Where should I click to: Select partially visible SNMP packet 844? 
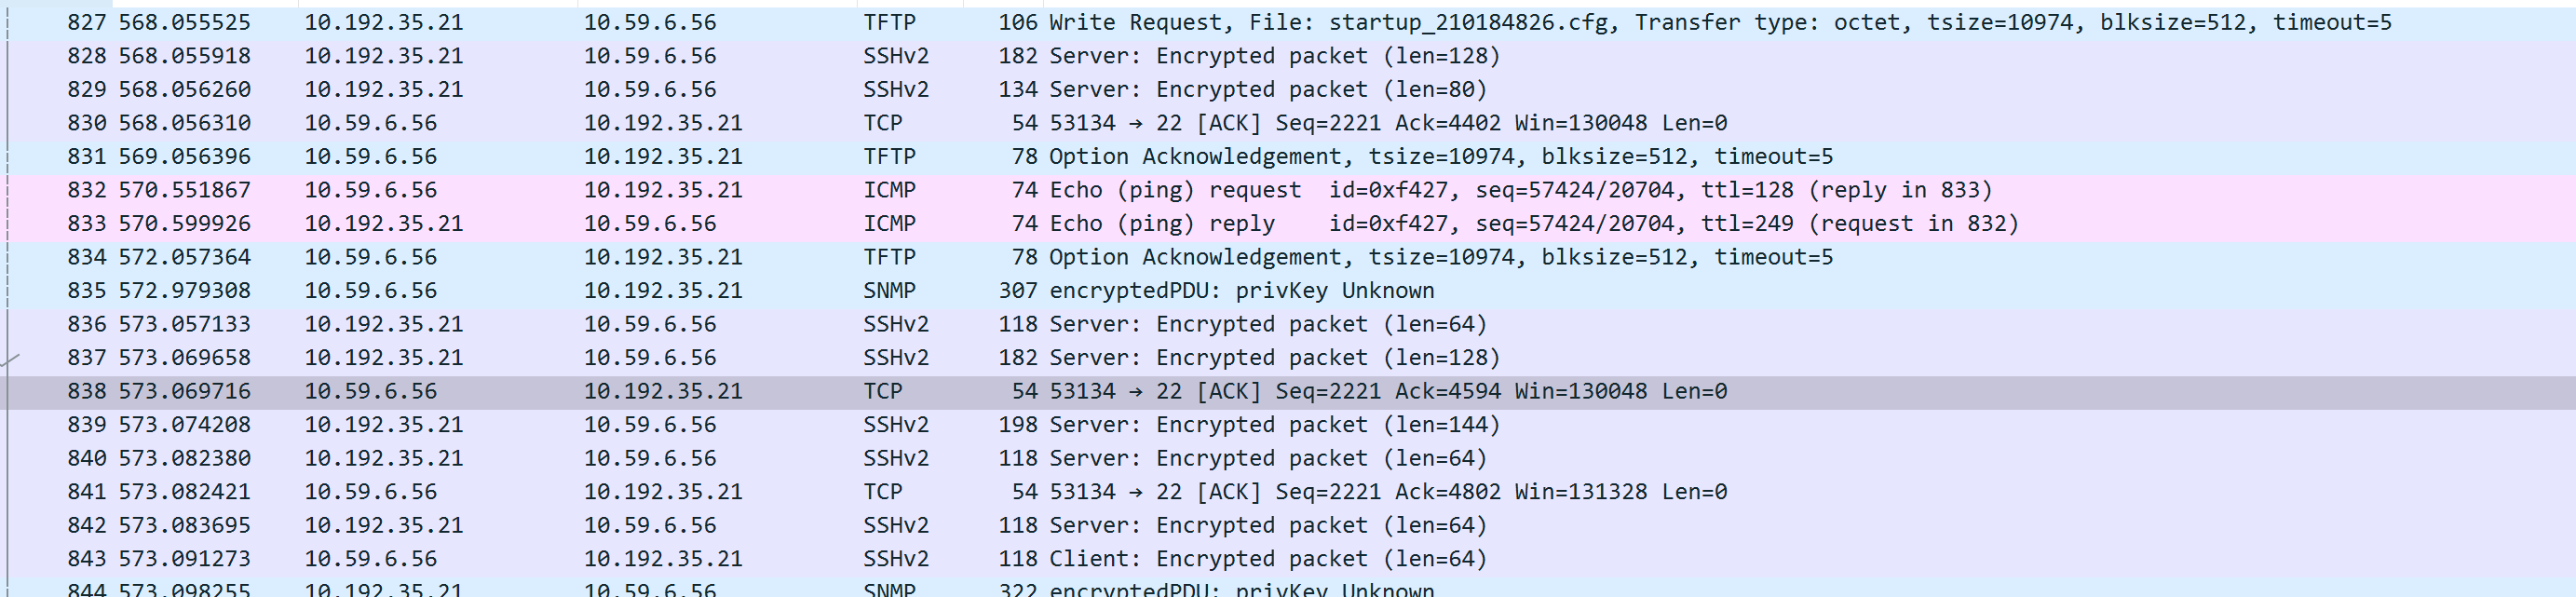[1200, 589]
